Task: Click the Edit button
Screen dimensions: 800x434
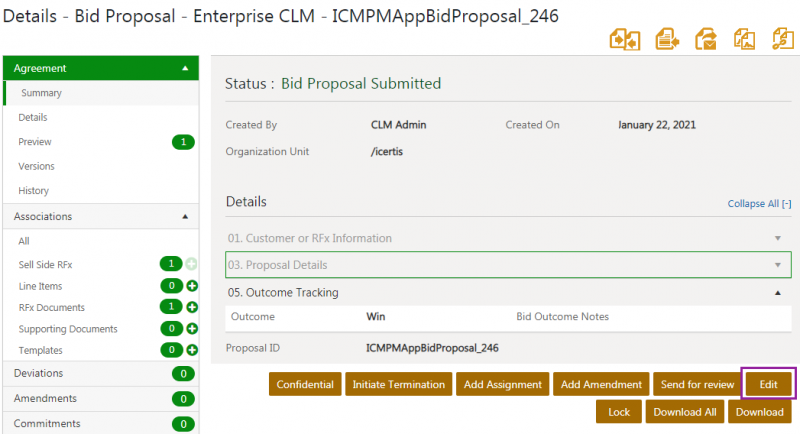Action: pos(768,384)
